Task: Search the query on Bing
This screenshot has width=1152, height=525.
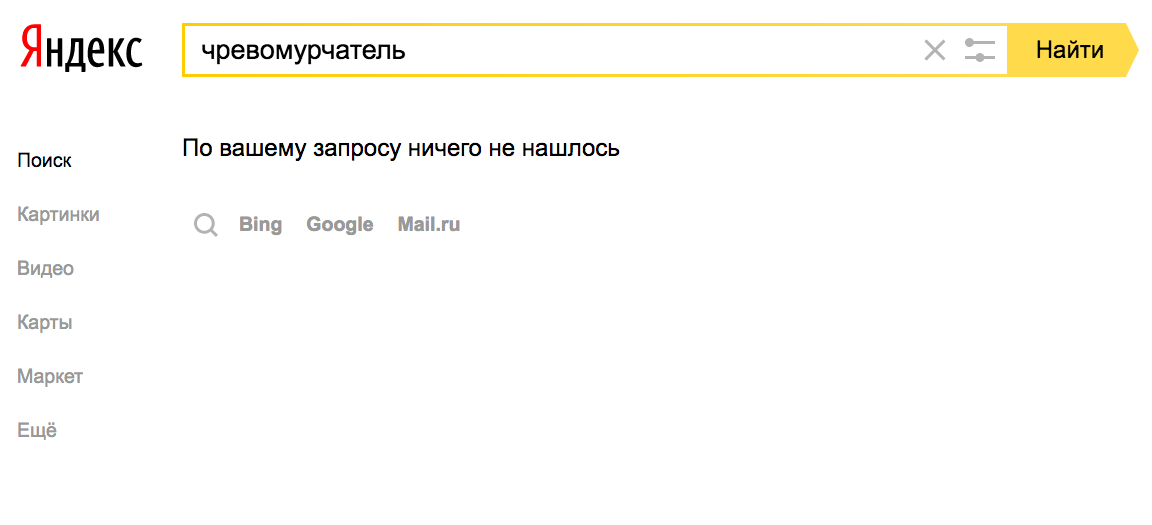Action: 260,225
